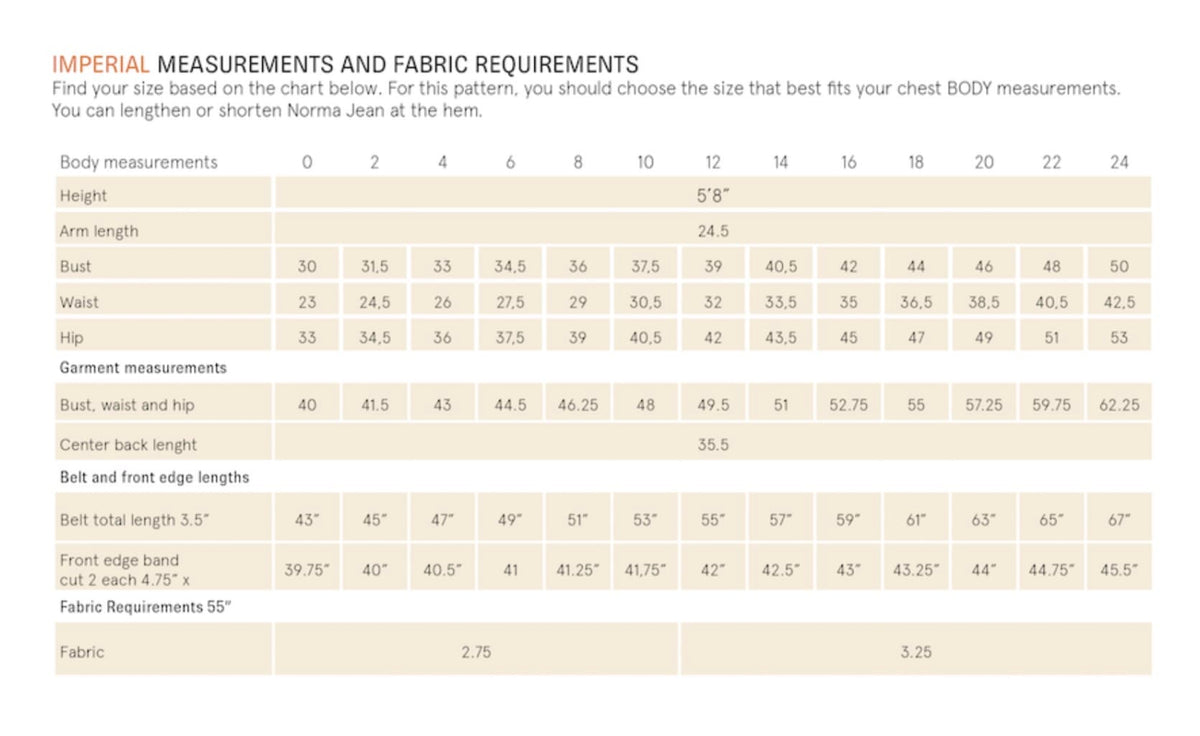
Task: Click the Body measurements row label
Action: pyautogui.click(x=138, y=162)
